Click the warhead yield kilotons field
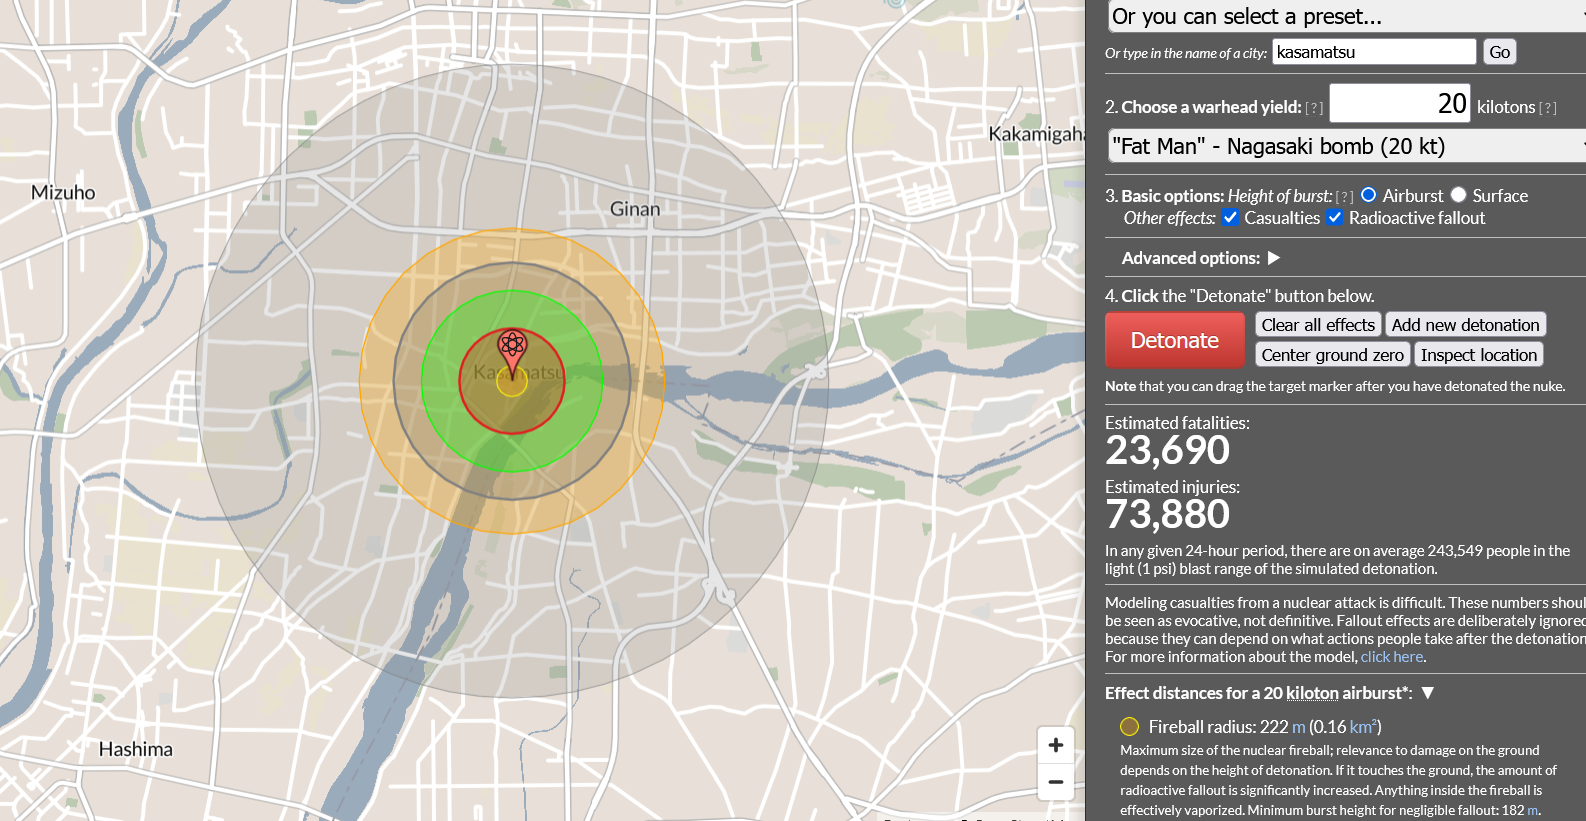1586x821 pixels. [1400, 104]
